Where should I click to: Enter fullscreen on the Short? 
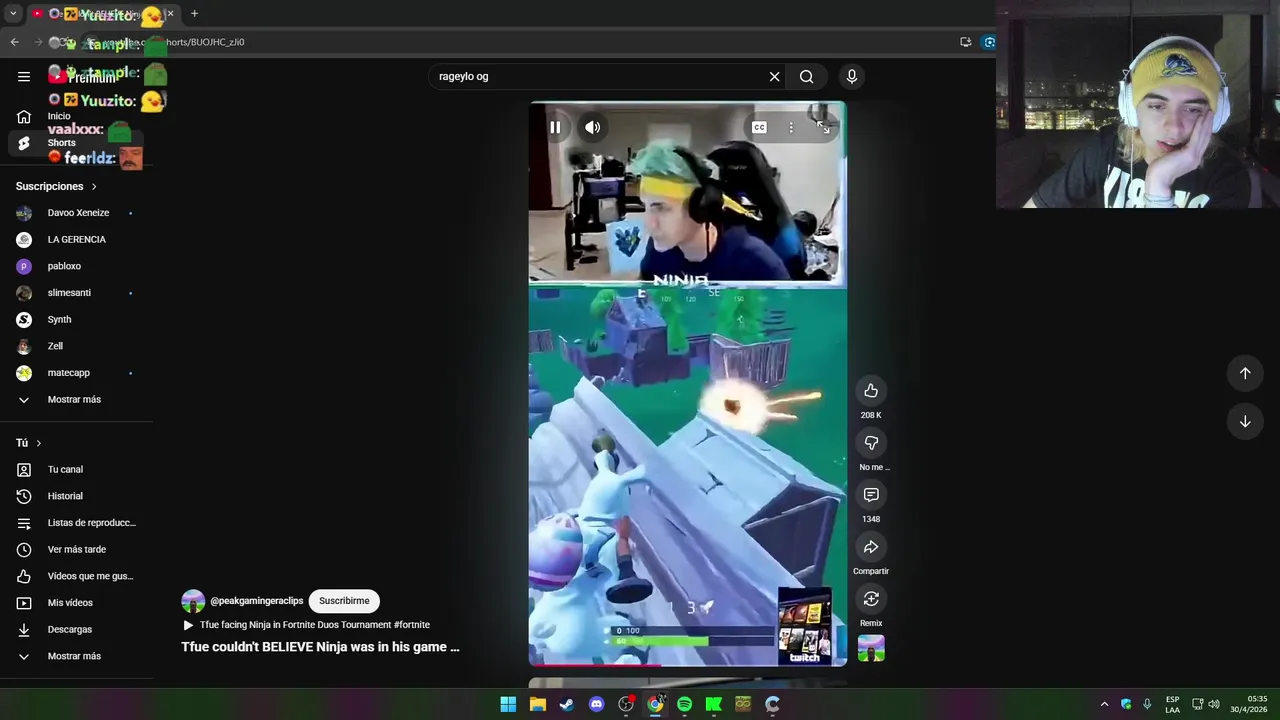tap(823, 127)
